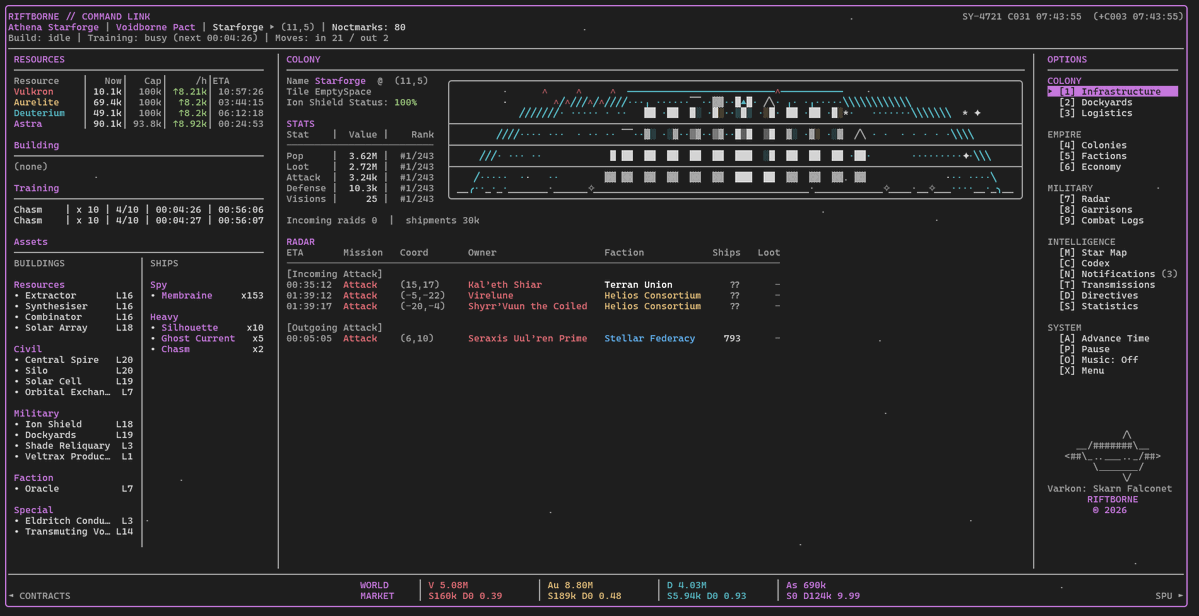This screenshot has width=1199, height=616.
Task: Select the Silo building row
Action: tap(73, 370)
